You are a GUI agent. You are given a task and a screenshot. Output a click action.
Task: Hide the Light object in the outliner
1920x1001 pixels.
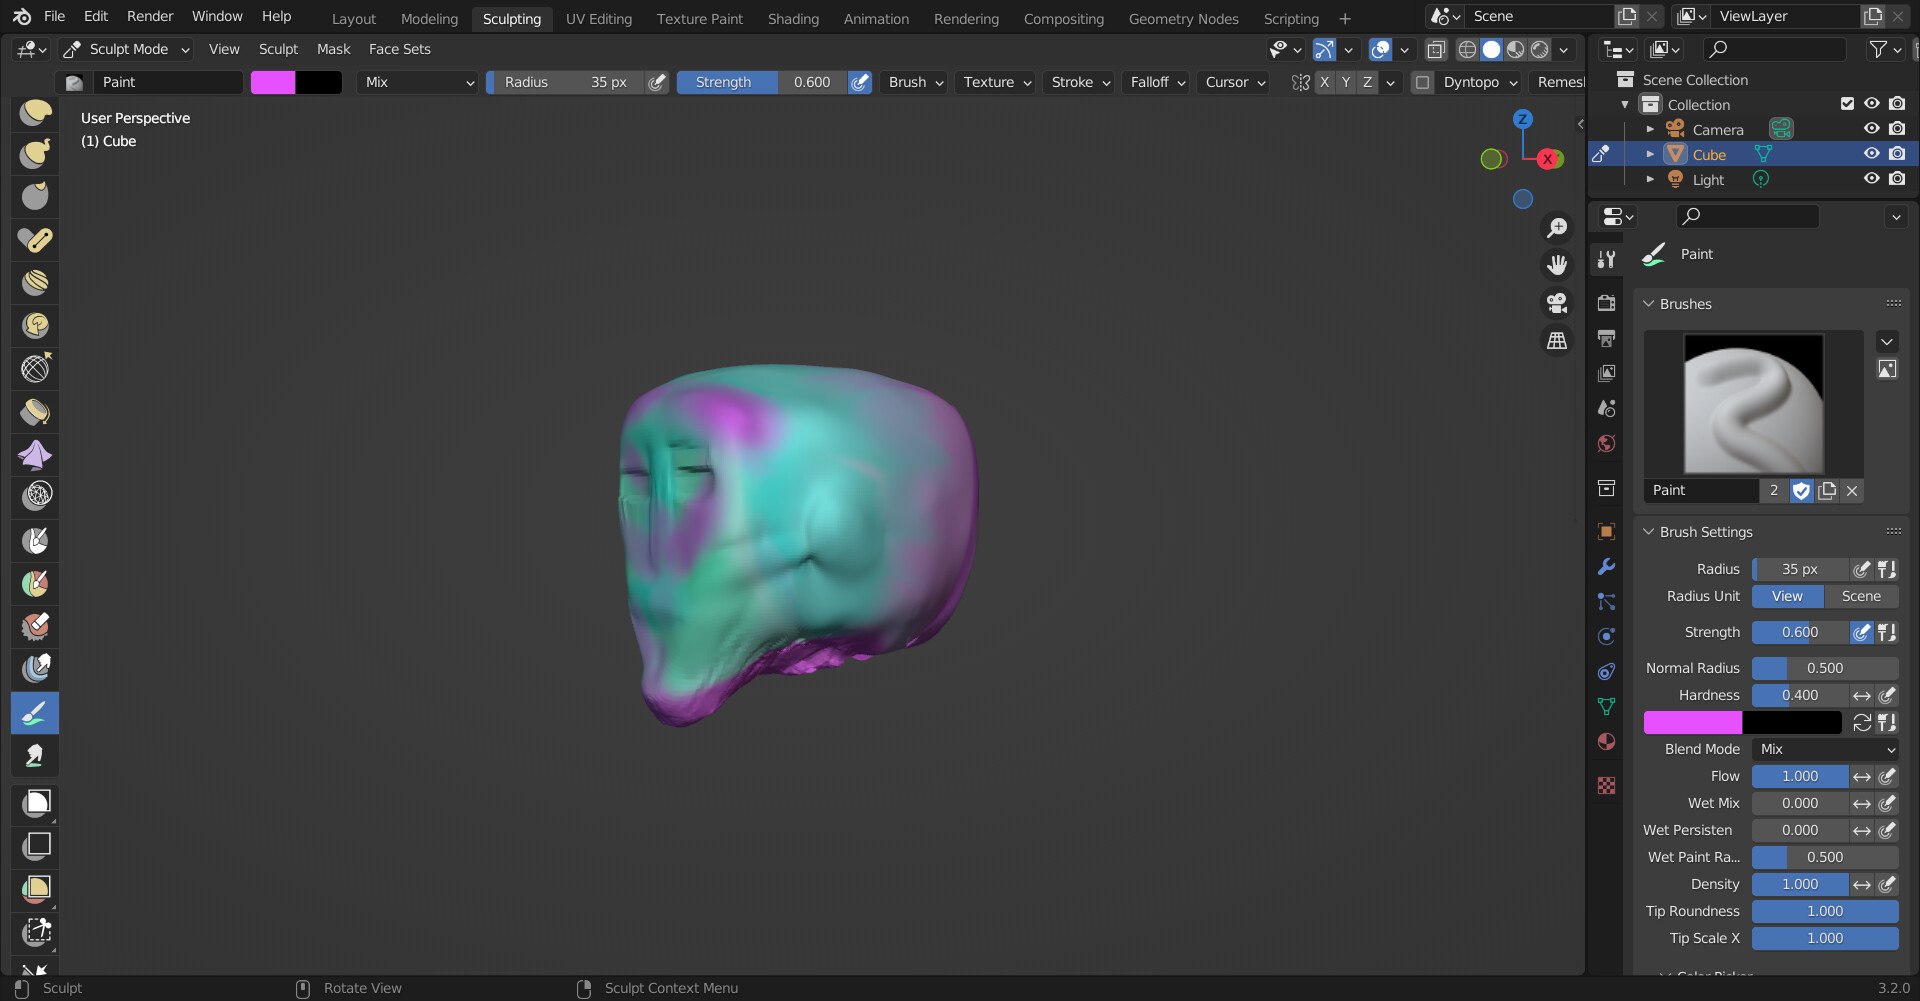point(1871,179)
